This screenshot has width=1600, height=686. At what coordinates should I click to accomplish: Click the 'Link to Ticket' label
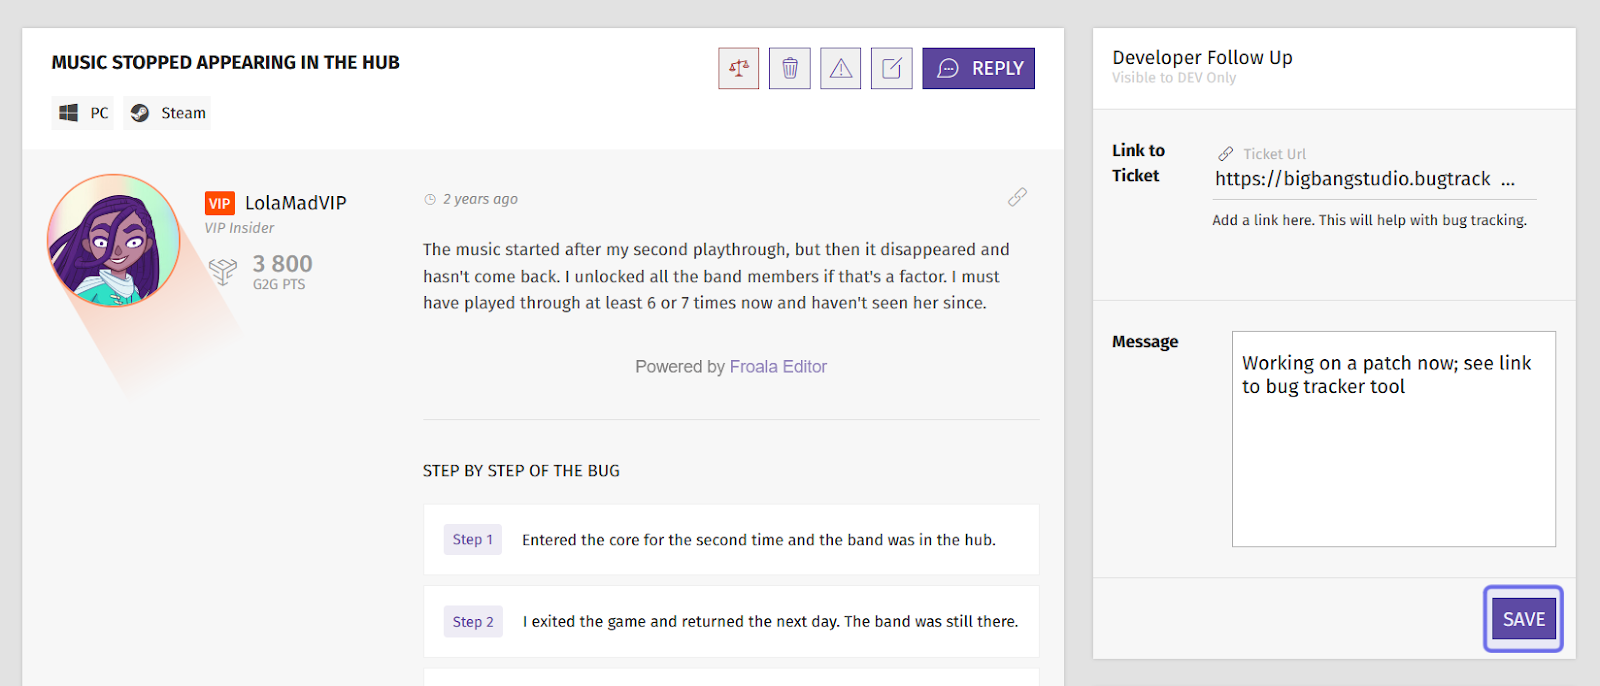coord(1138,163)
